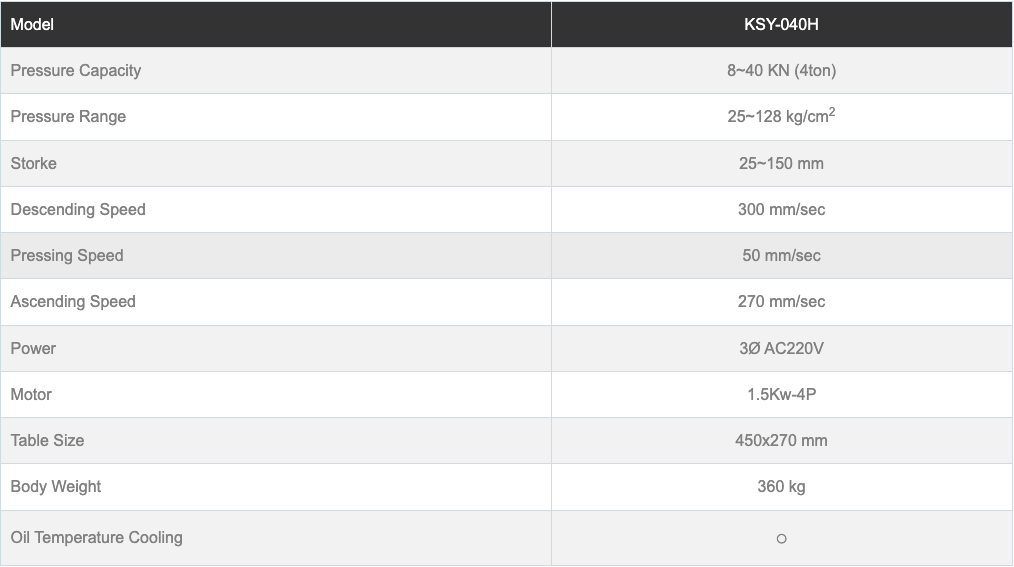Click the Pressure Capacity row label
1014x567 pixels.
coord(76,70)
